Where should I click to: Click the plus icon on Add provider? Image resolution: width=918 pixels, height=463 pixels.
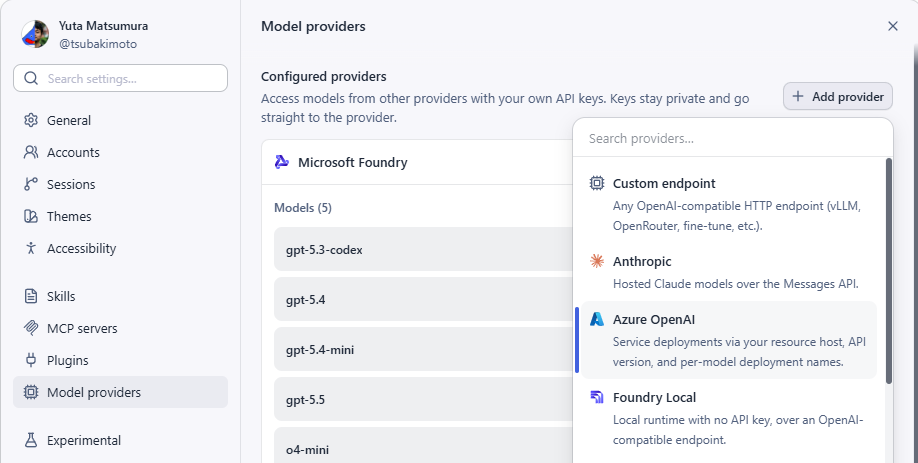pos(798,96)
